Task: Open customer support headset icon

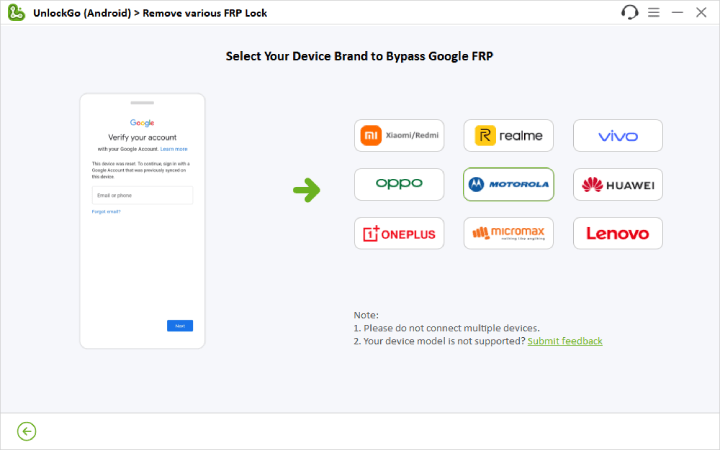Action: [x=629, y=13]
